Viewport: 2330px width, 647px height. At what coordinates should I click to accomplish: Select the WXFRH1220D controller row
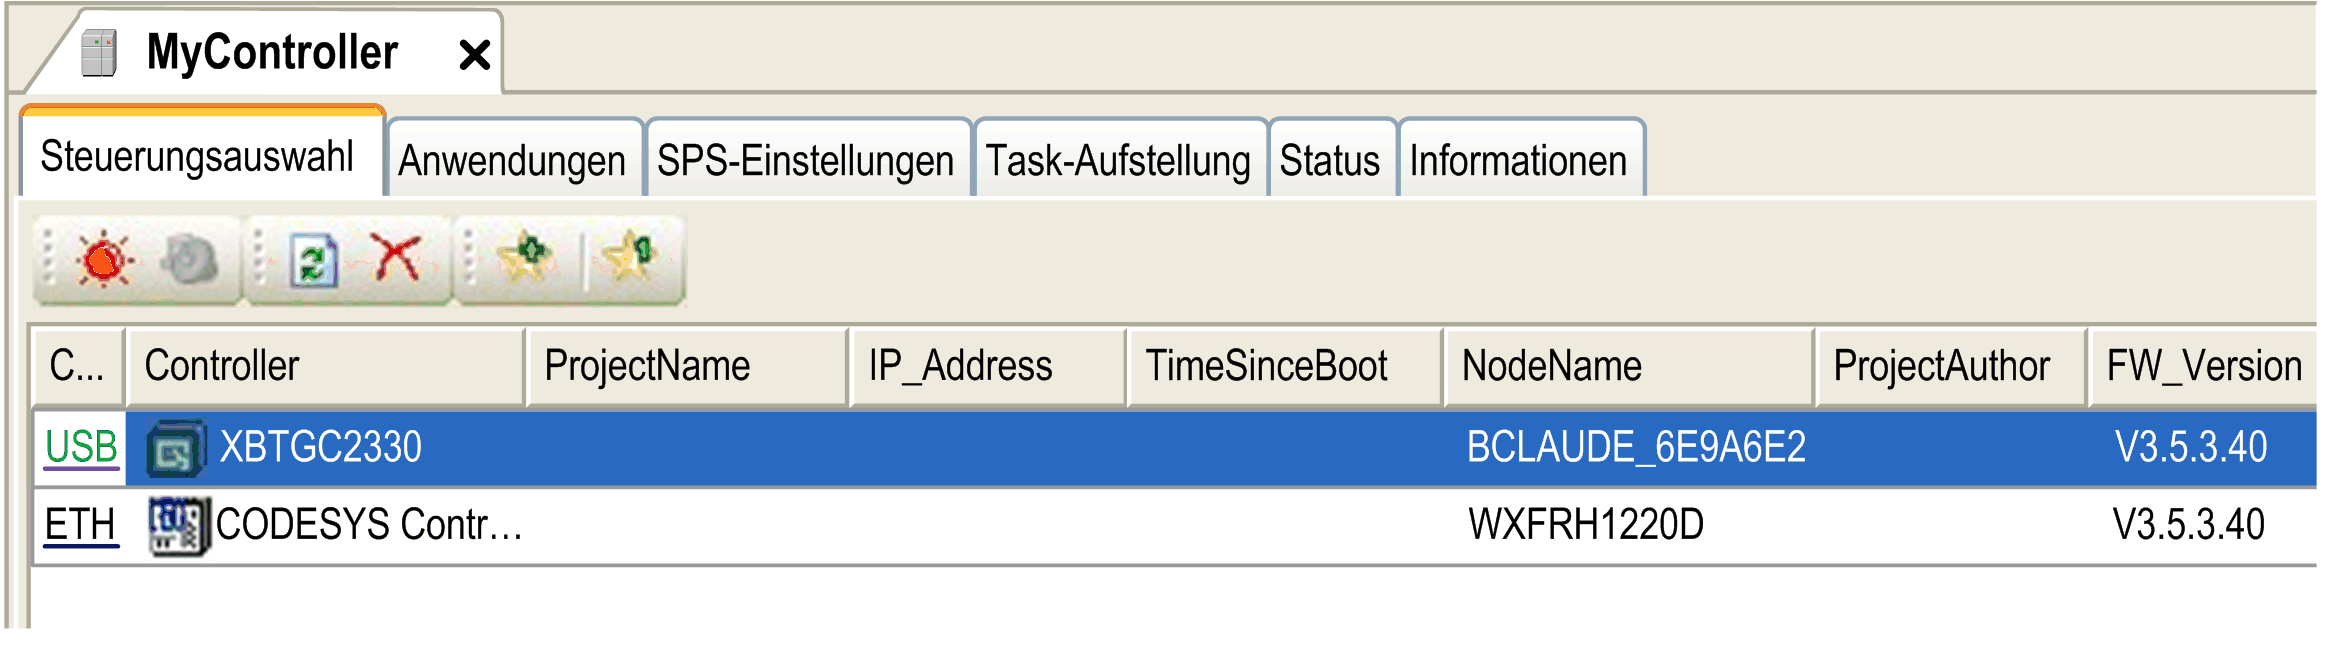coord(1175,526)
